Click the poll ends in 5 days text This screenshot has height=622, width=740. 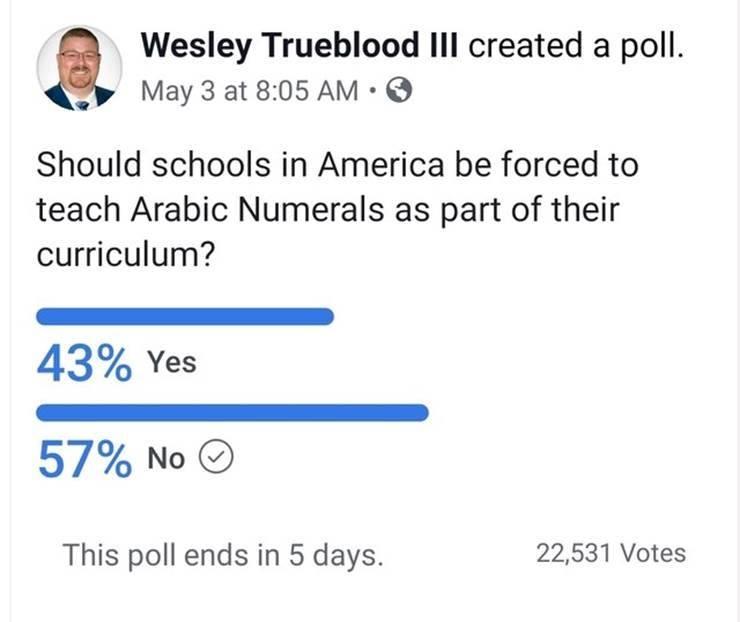point(223,555)
